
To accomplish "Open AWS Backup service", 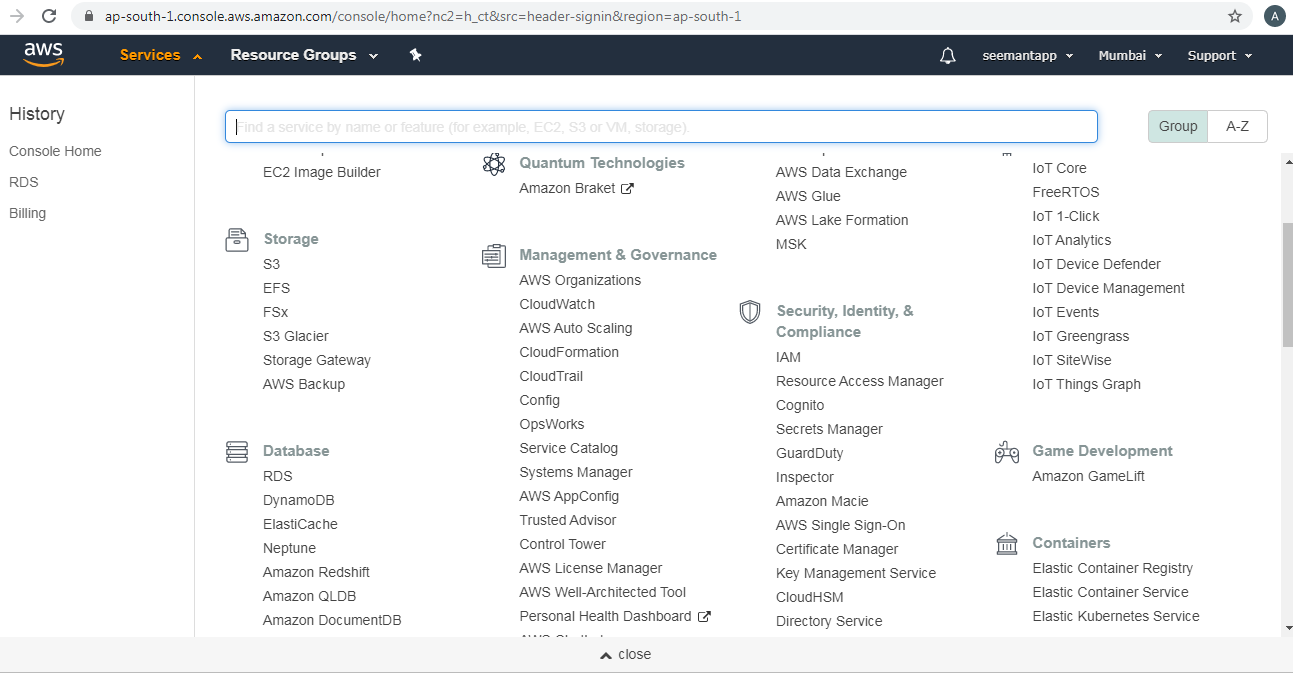I will pos(304,384).
